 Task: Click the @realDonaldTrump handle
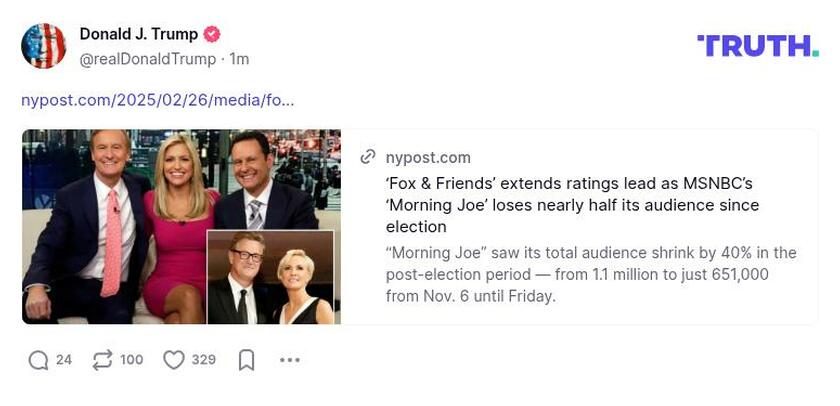(147, 59)
